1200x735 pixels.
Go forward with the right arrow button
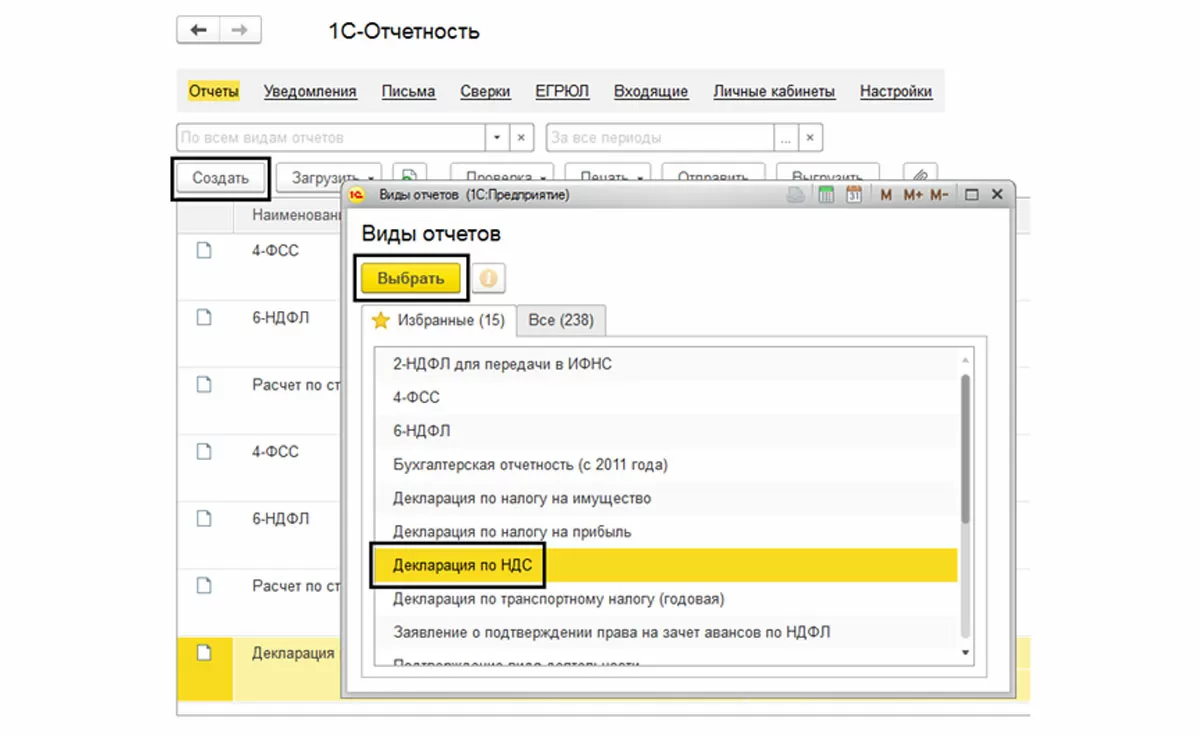(x=240, y=31)
